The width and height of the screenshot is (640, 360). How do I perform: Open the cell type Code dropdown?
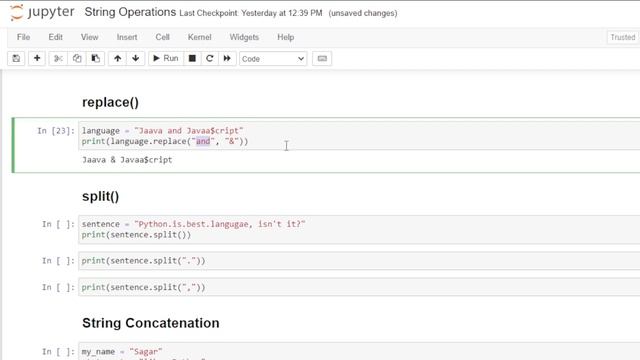tap(273, 59)
